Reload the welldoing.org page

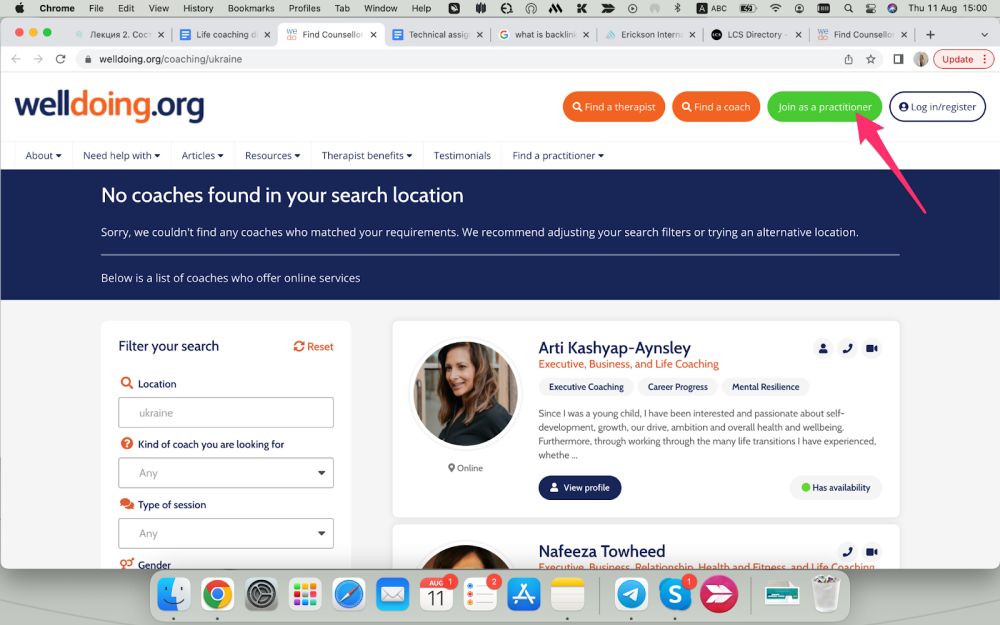(61, 59)
